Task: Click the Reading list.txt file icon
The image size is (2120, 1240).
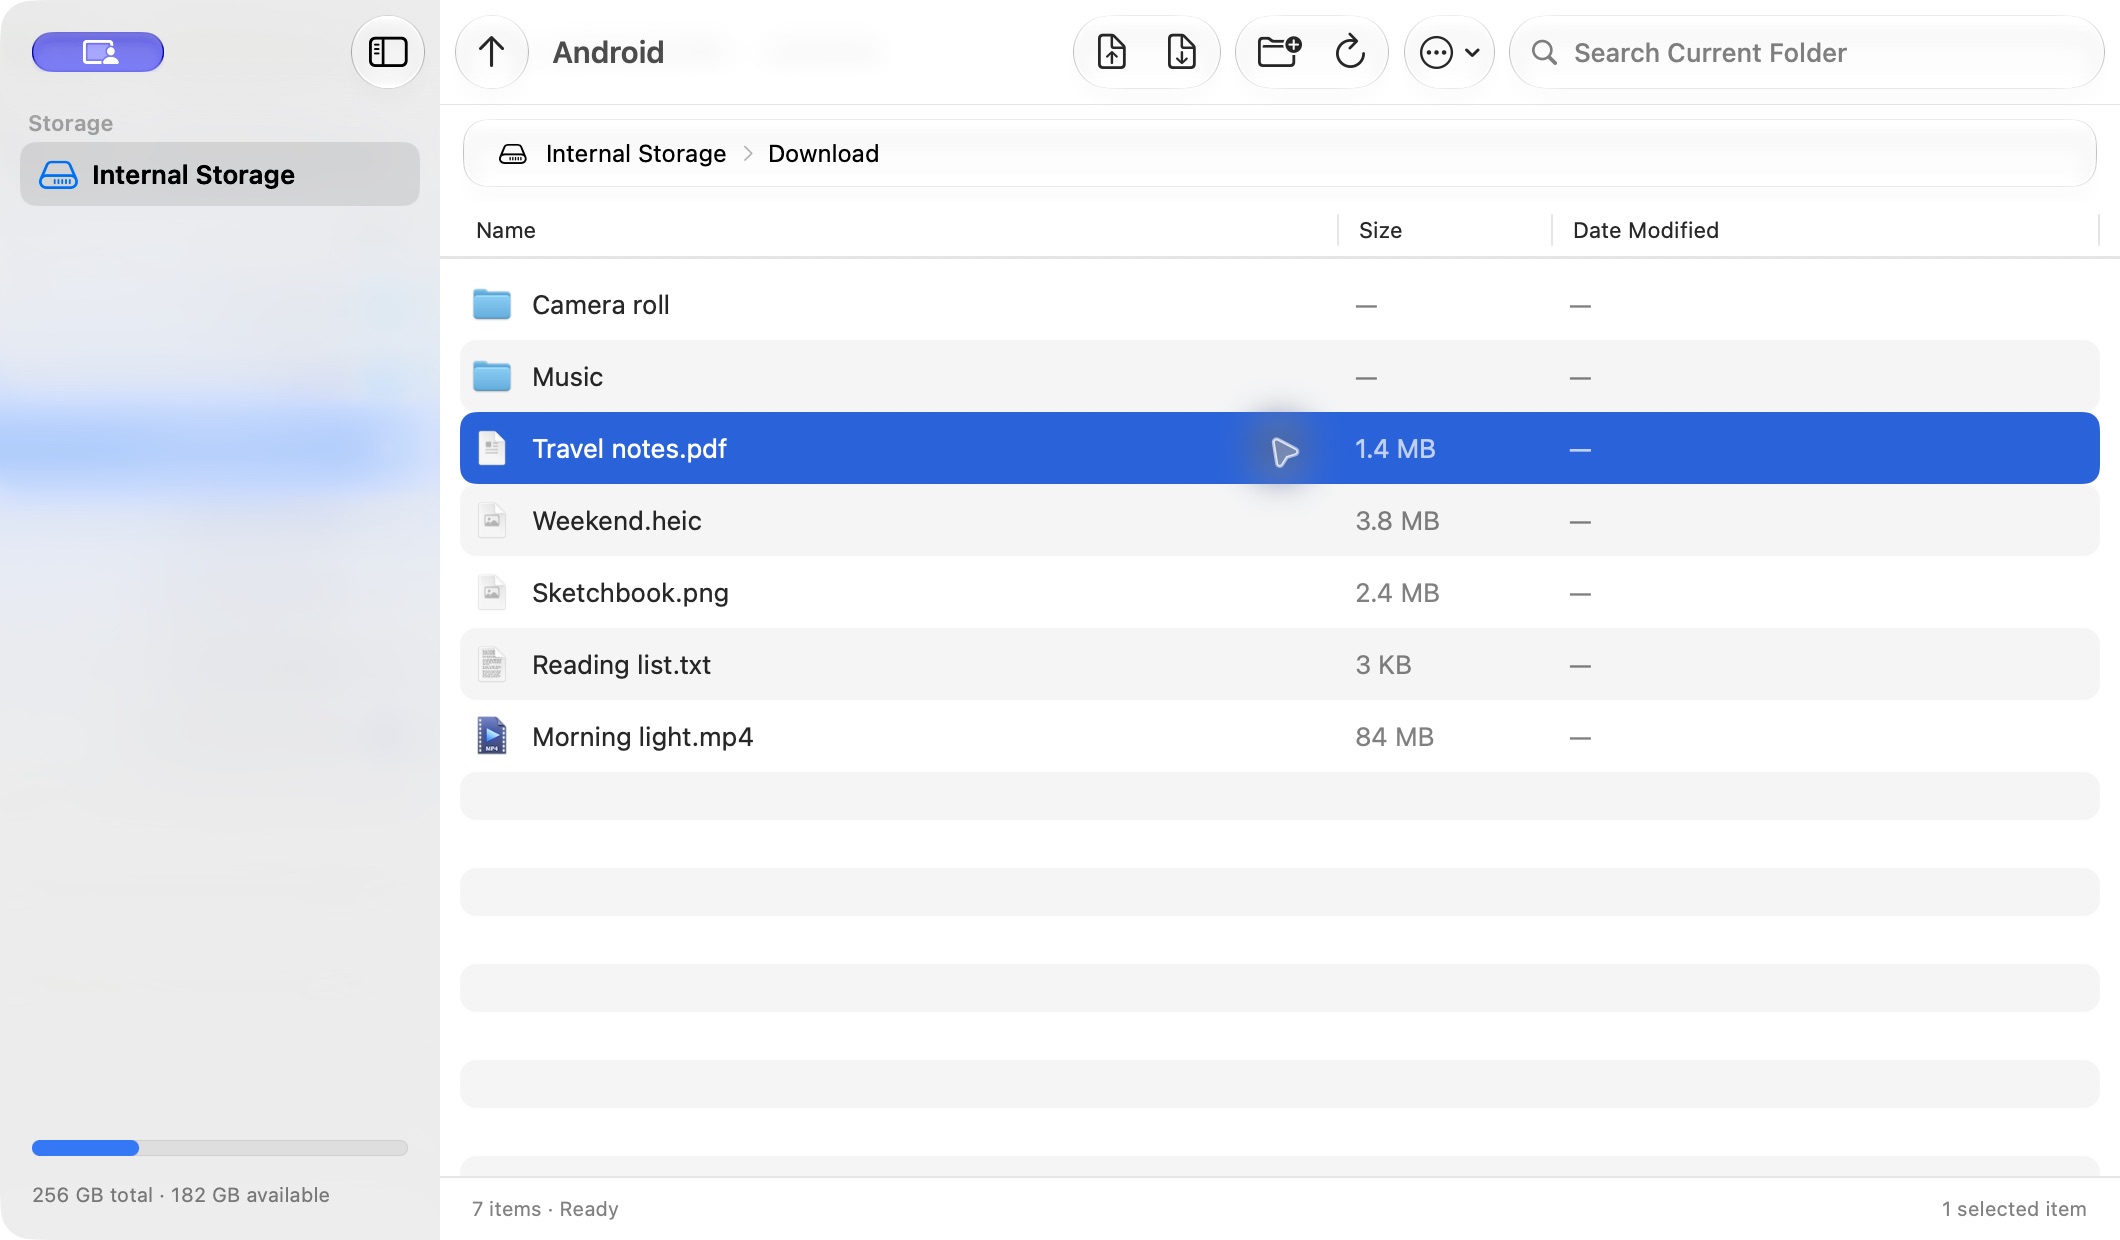Action: coord(492,664)
